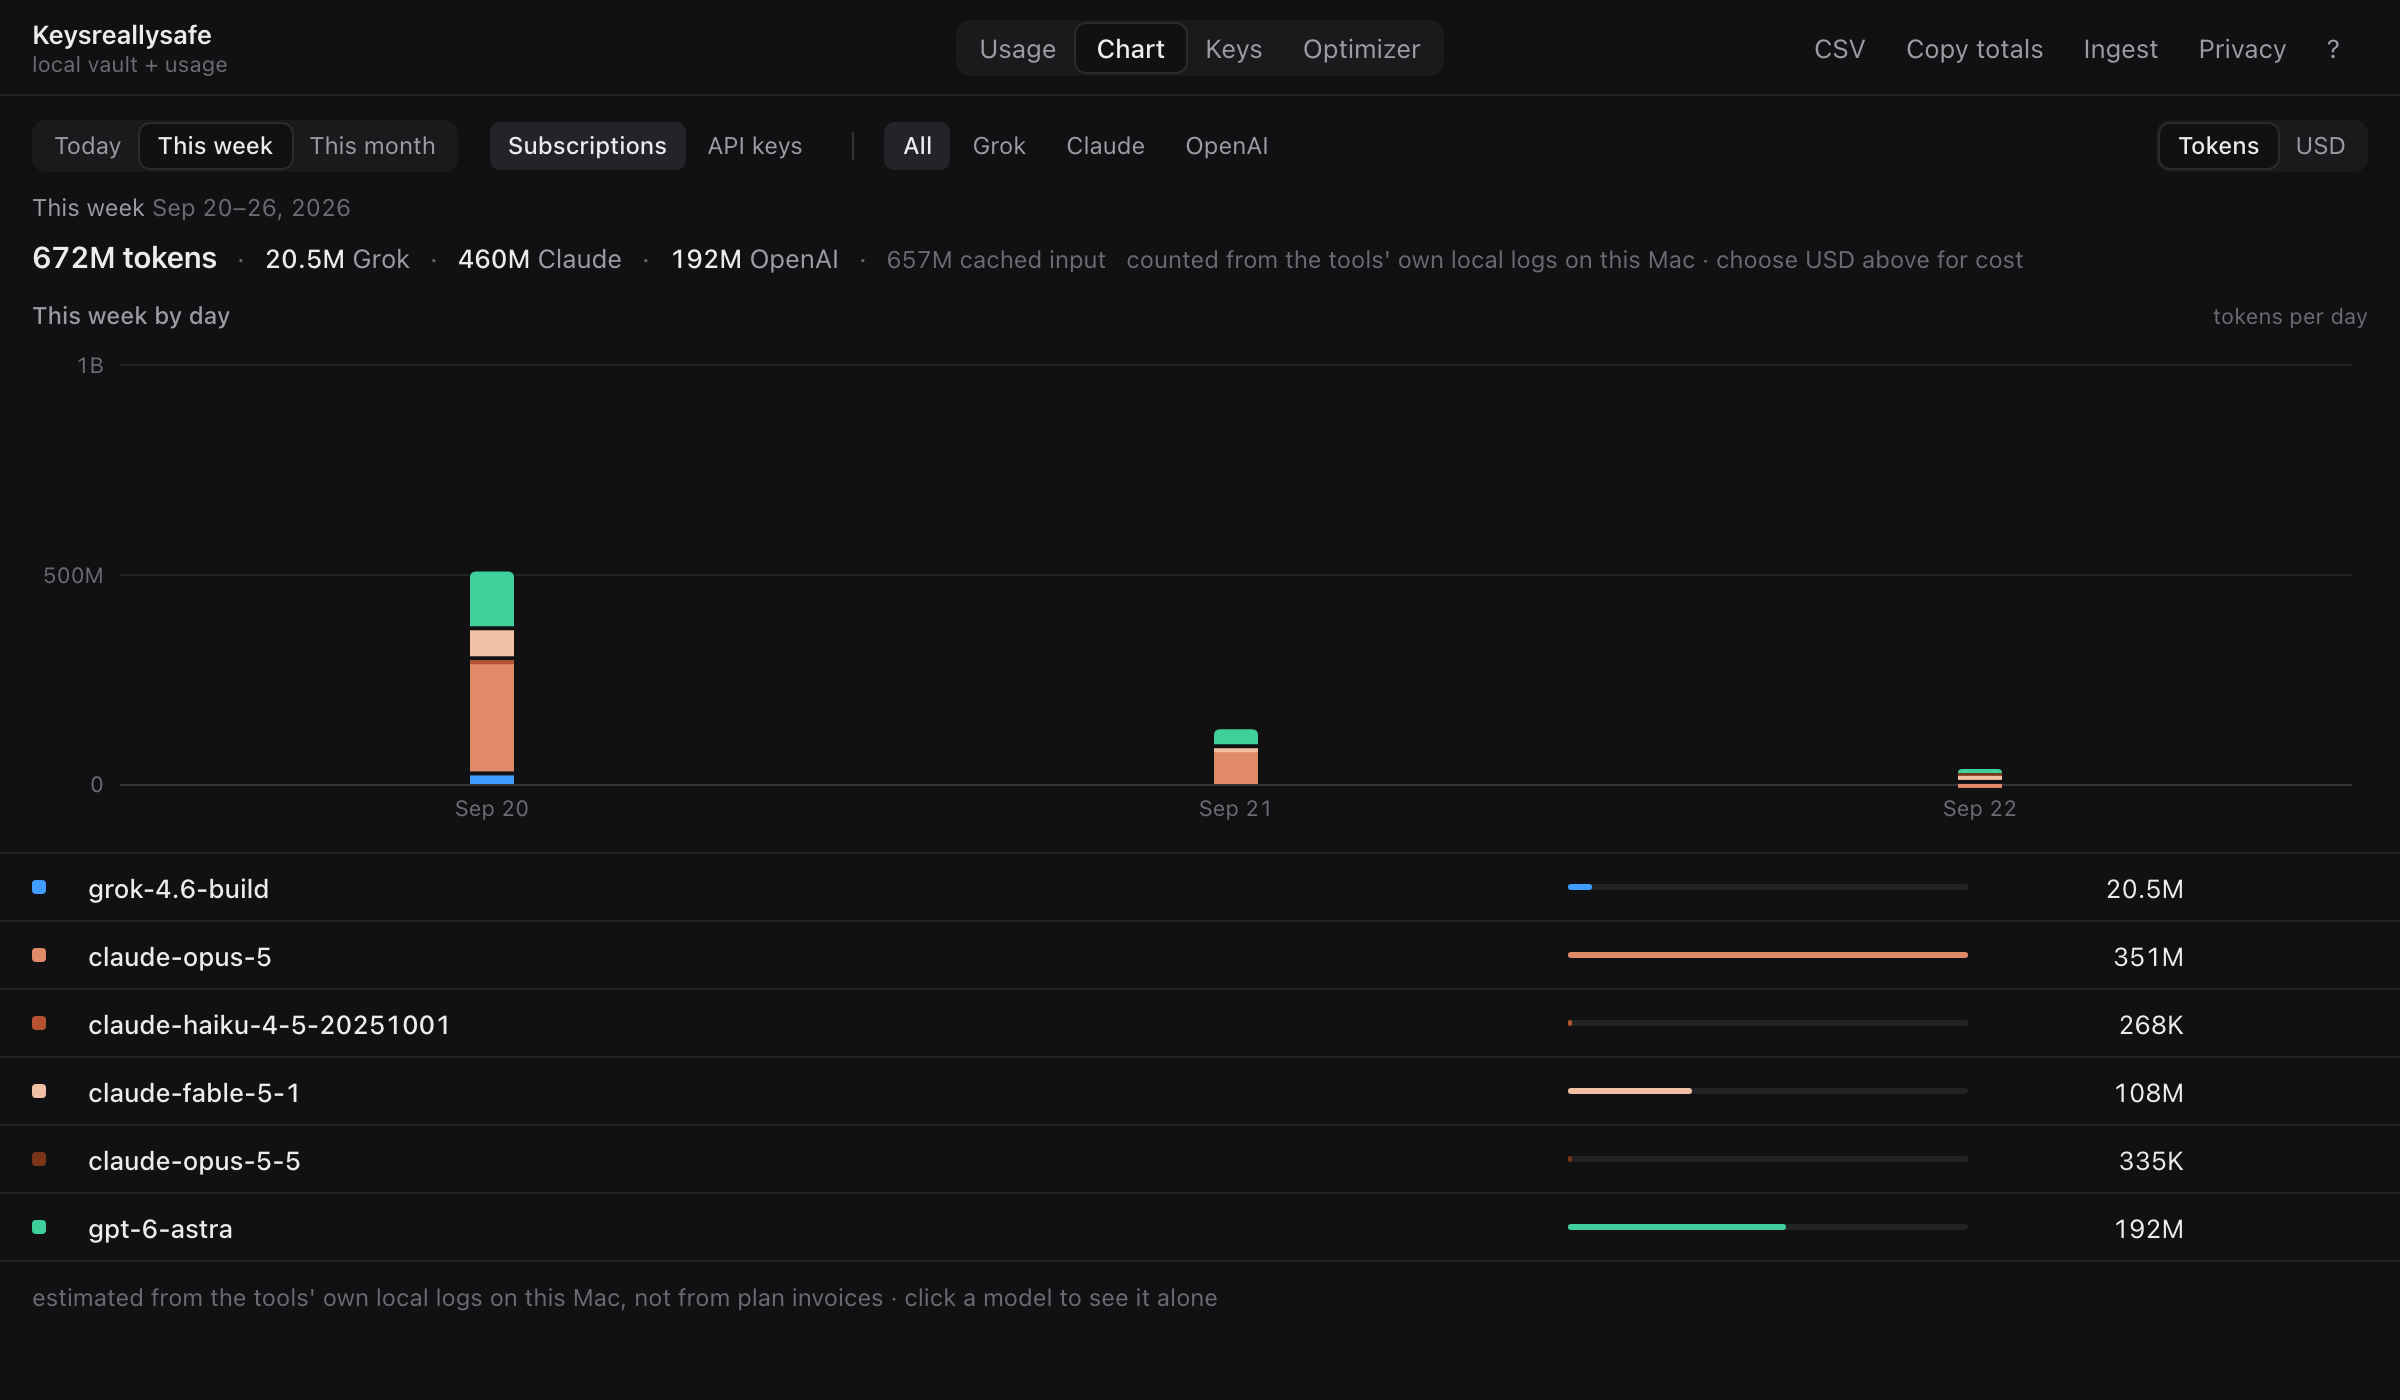This screenshot has width=2400, height=1400.
Task: Switch to the Usage tab
Action: tap(1017, 49)
